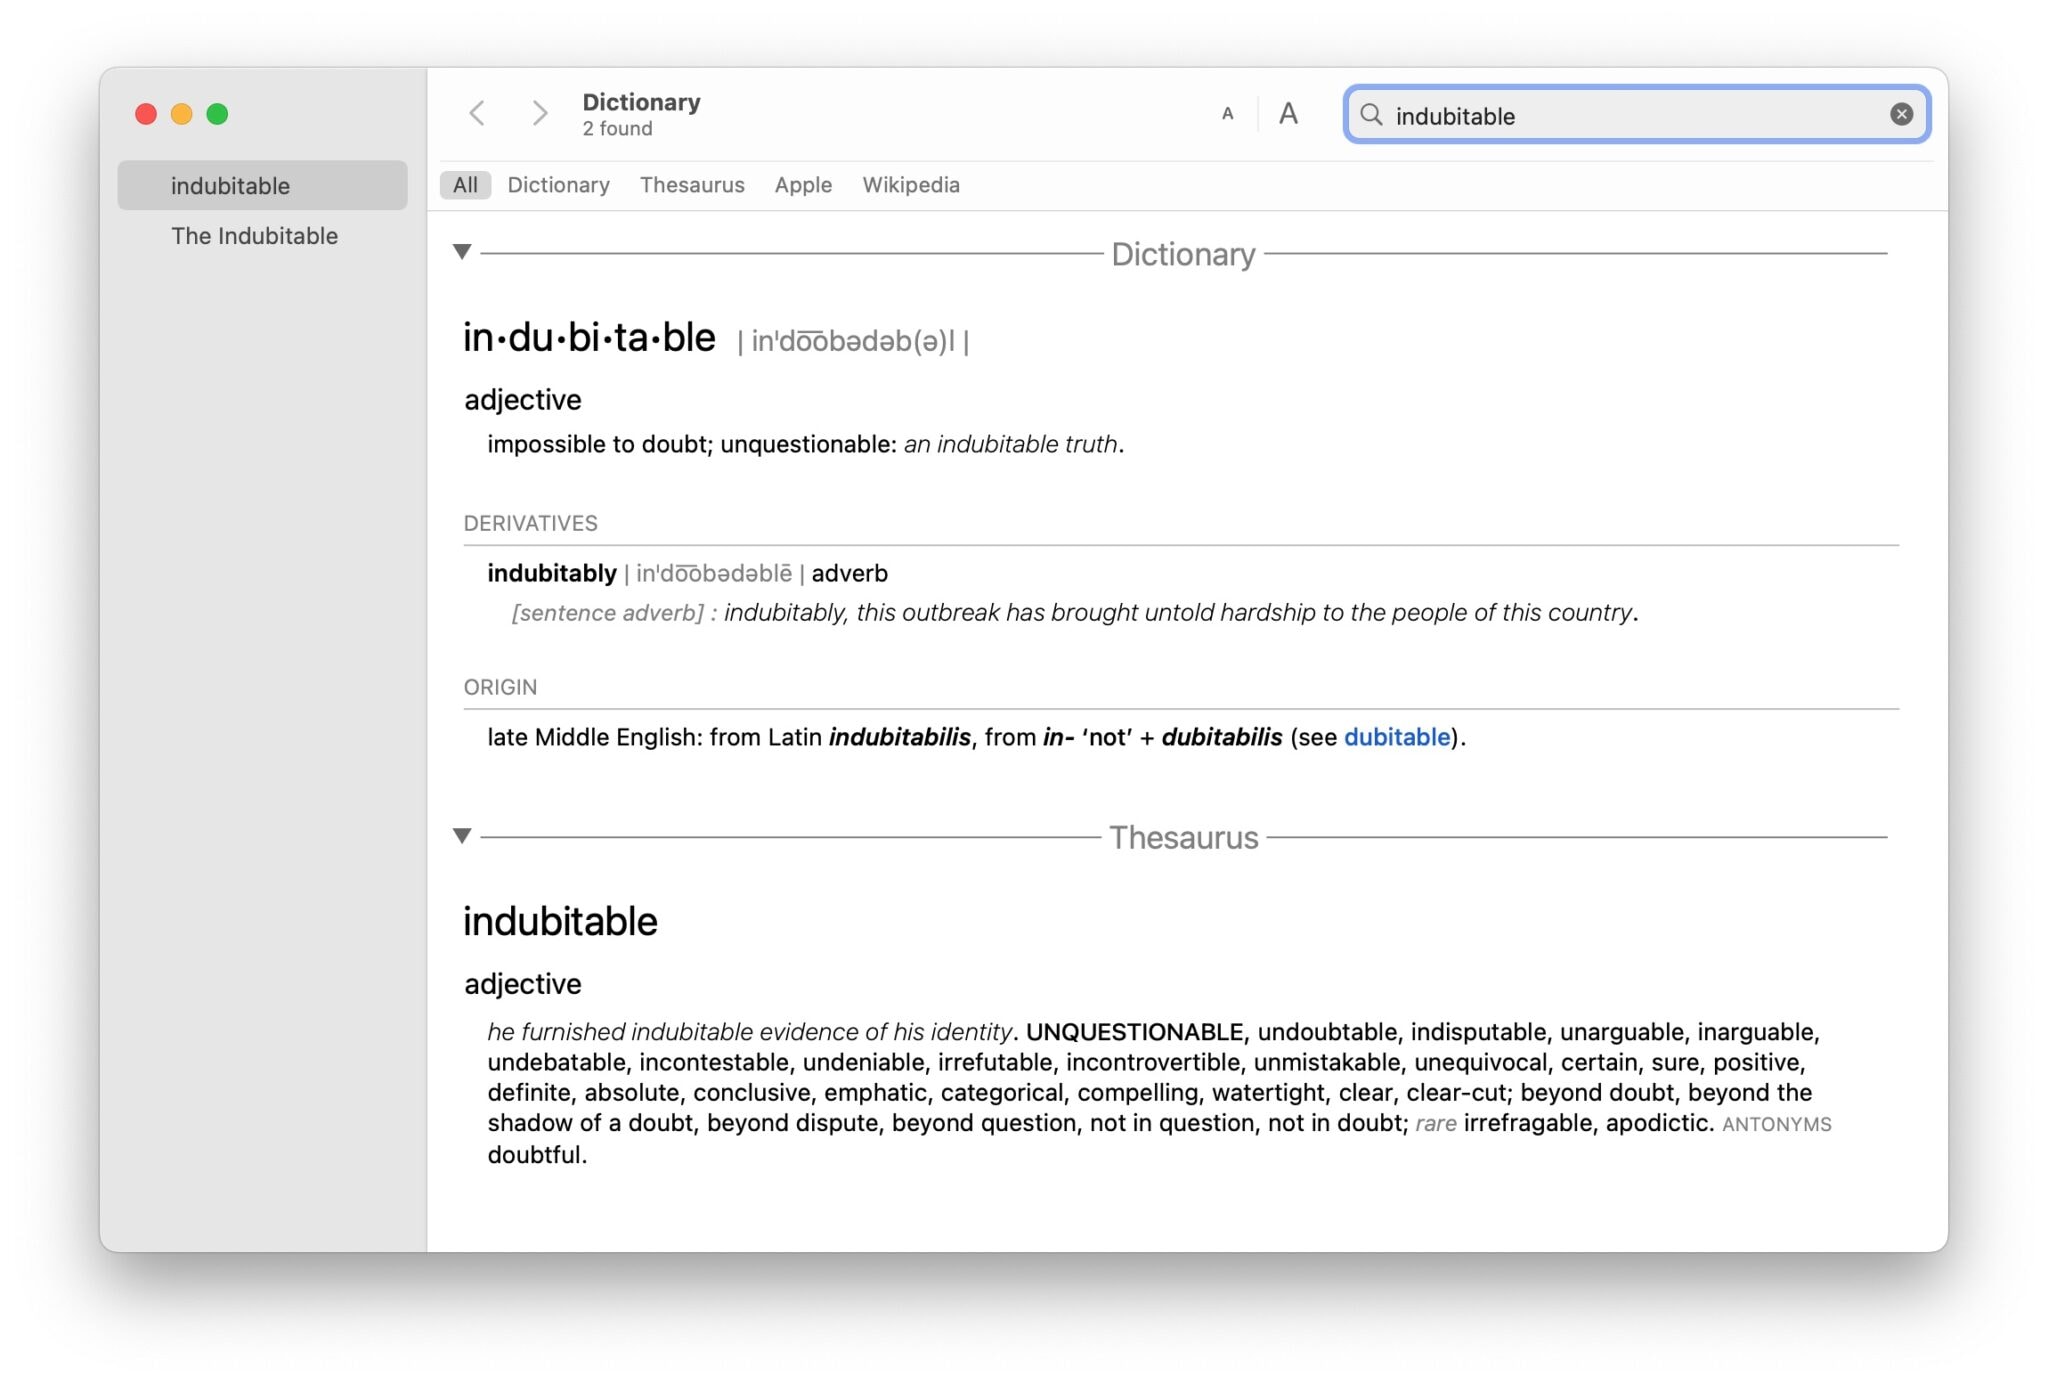
Task: Clear the search field text
Action: pos(1901,115)
